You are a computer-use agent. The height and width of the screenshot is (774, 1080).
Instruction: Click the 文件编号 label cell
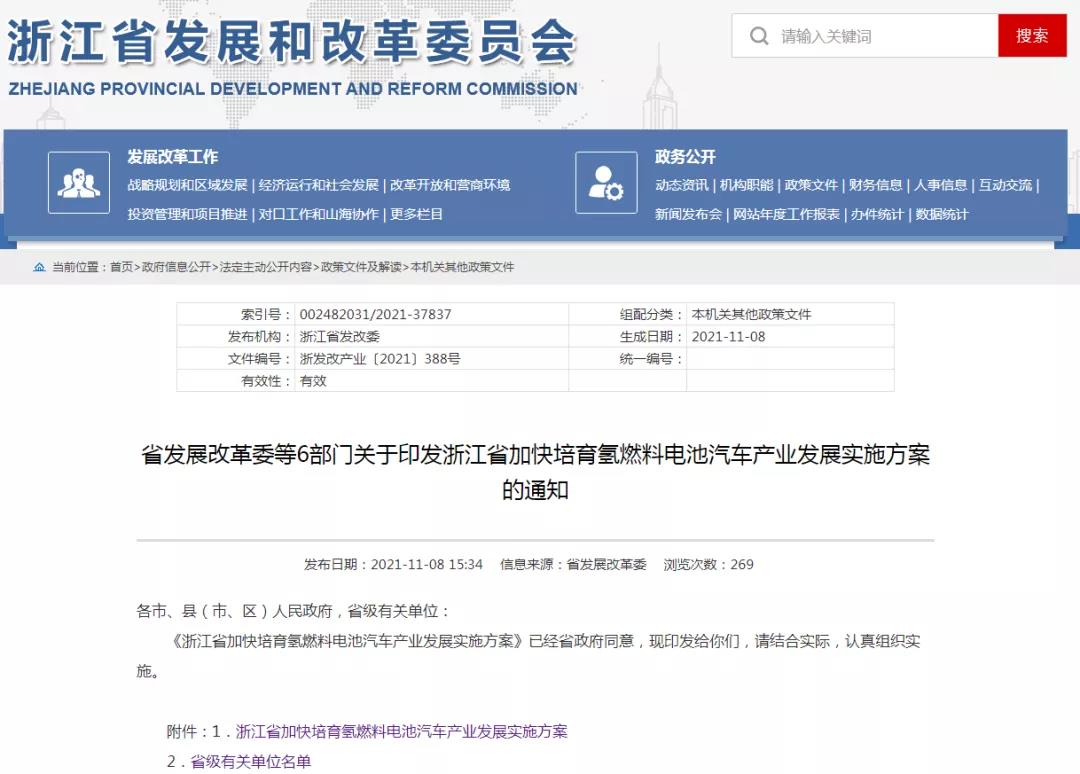click(x=236, y=359)
